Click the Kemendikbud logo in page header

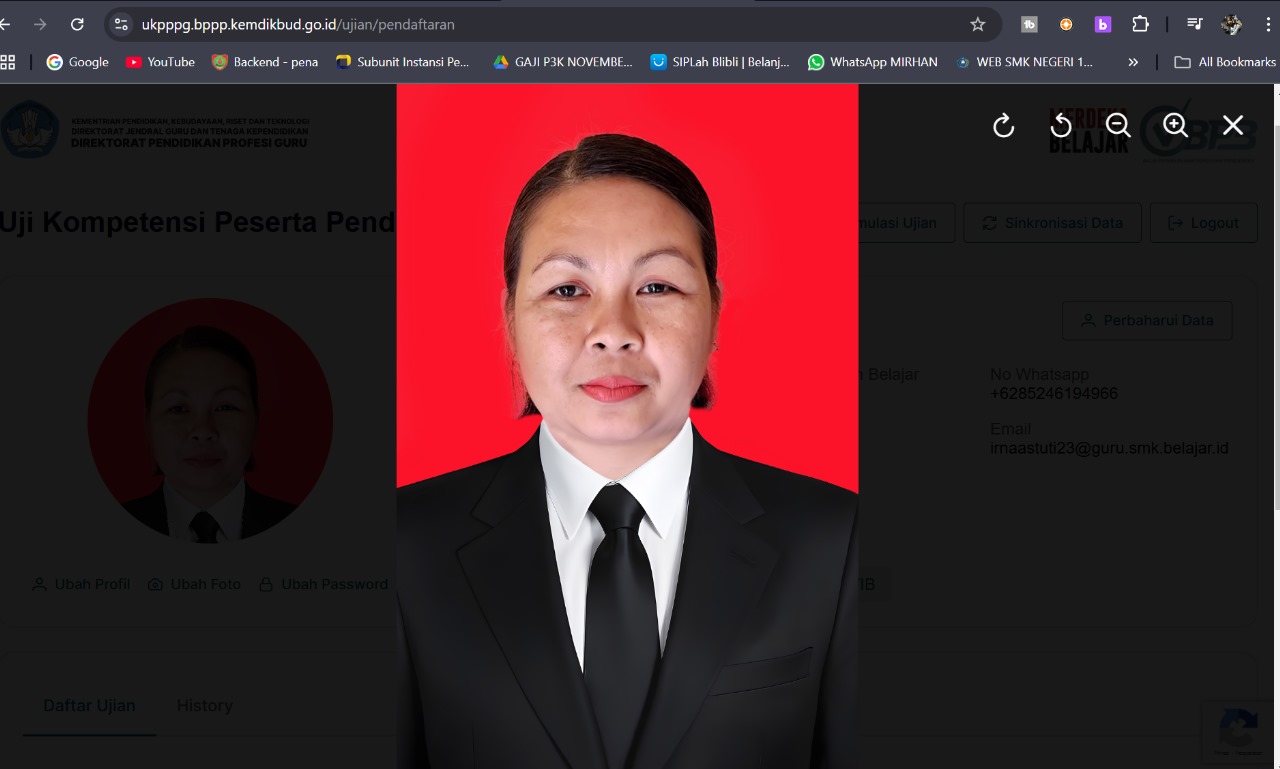[x=30, y=129]
